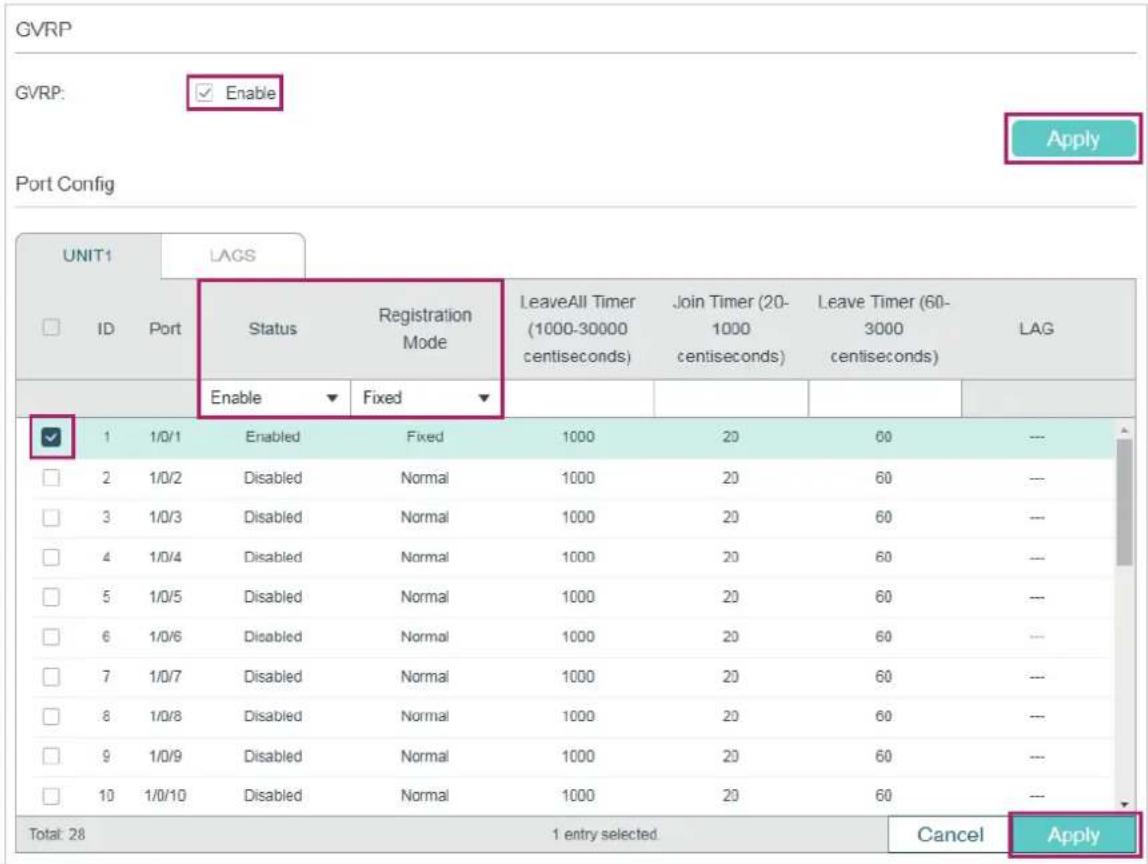Check the checkbox for port 1/0/8
The height and width of the screenshot is (864, 1148).
(x=51, y=716)
